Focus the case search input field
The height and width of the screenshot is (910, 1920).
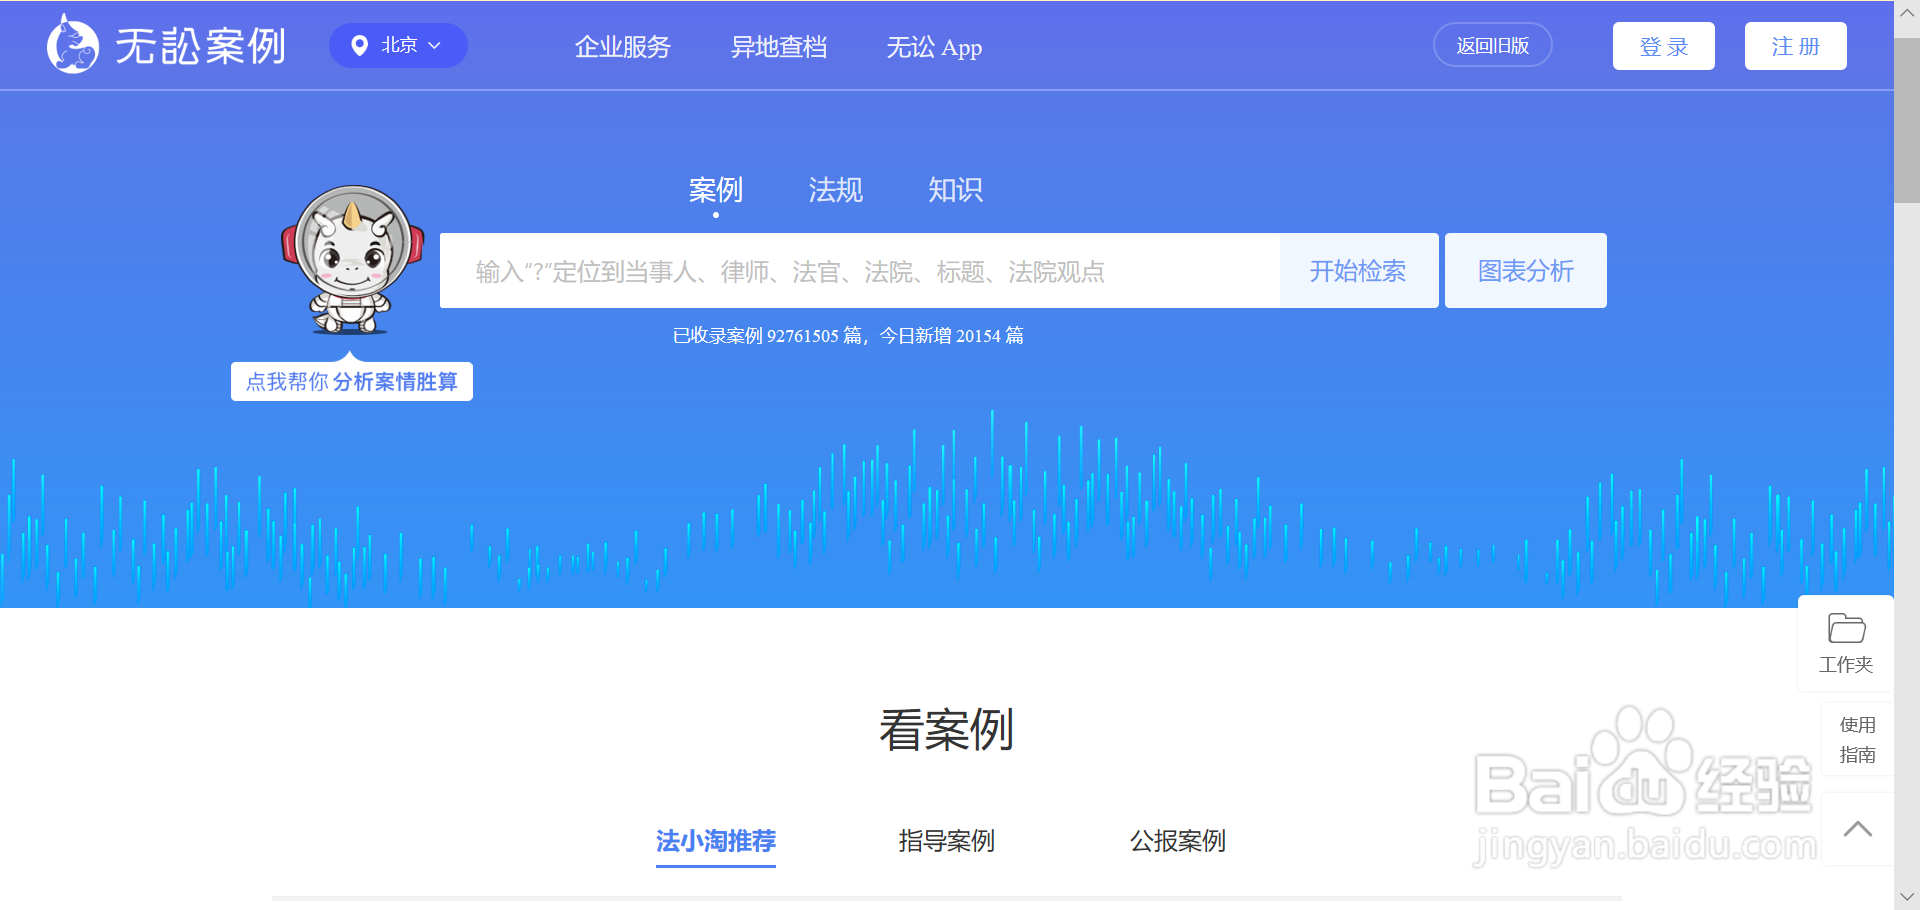pos(860,271)
